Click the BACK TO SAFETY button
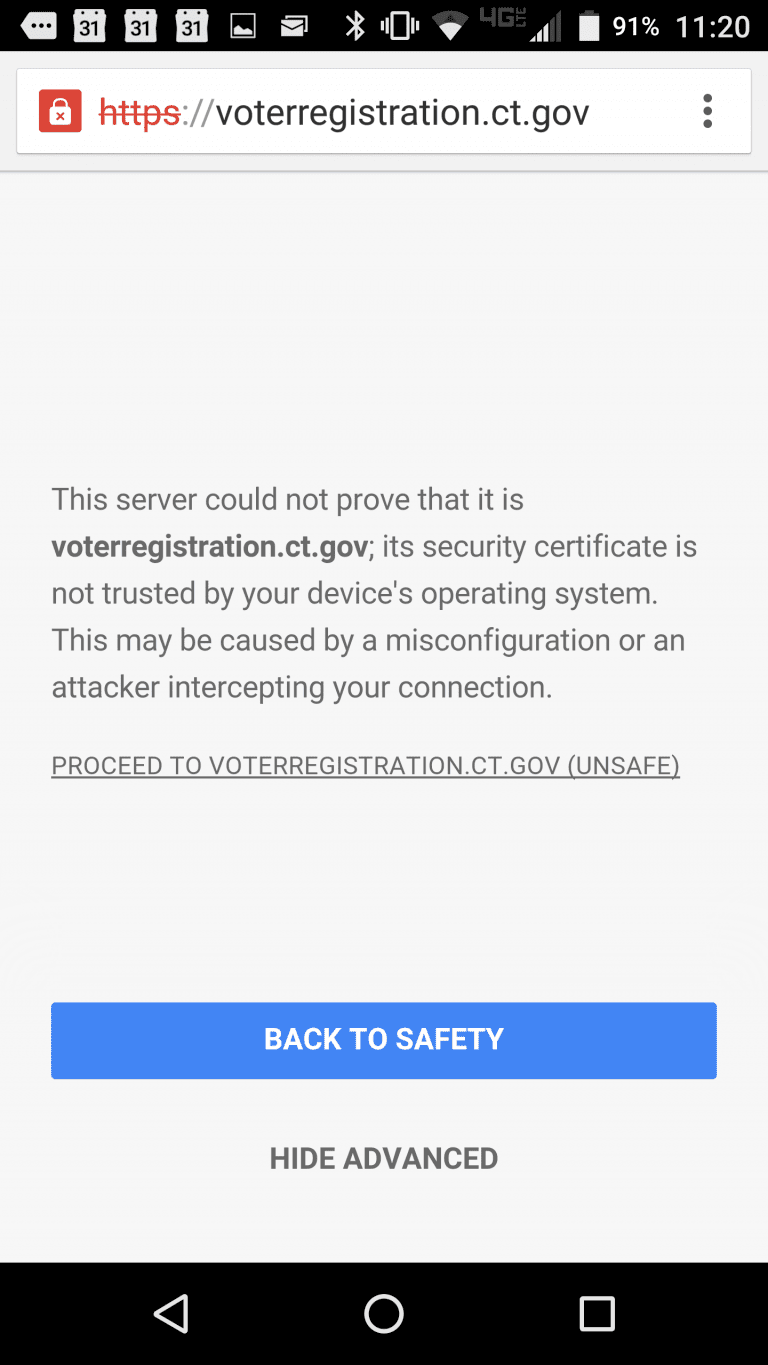 pyautogui.click(x=384, y=1040)
